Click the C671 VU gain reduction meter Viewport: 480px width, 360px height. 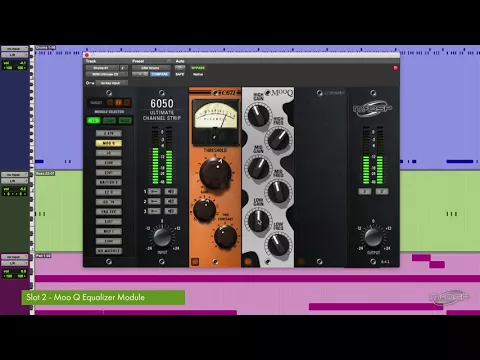pos(216,121)
